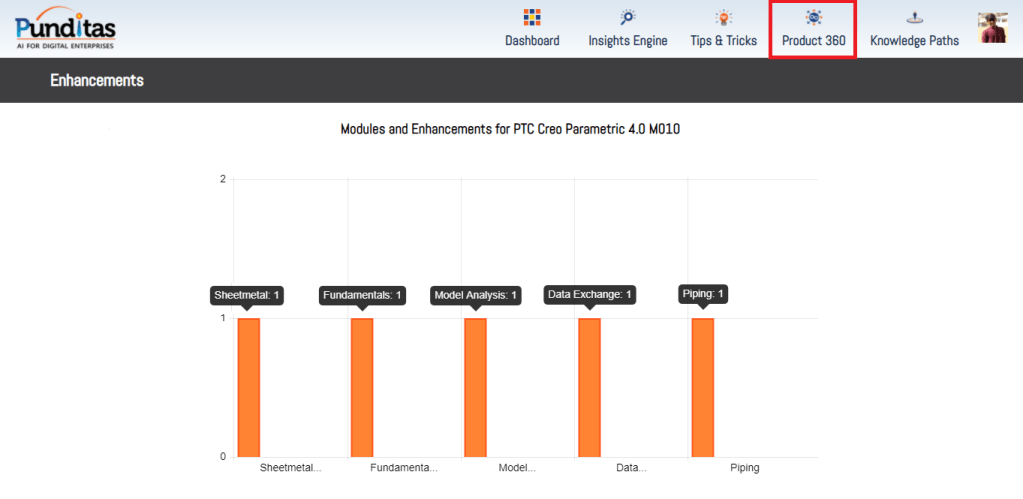
Task: Click the Dashboard grid icon
Action: [532, 17]
